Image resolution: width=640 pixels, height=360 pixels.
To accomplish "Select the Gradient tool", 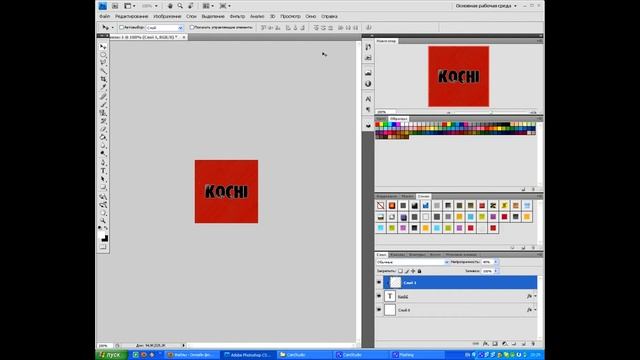I will click(103, 138).
